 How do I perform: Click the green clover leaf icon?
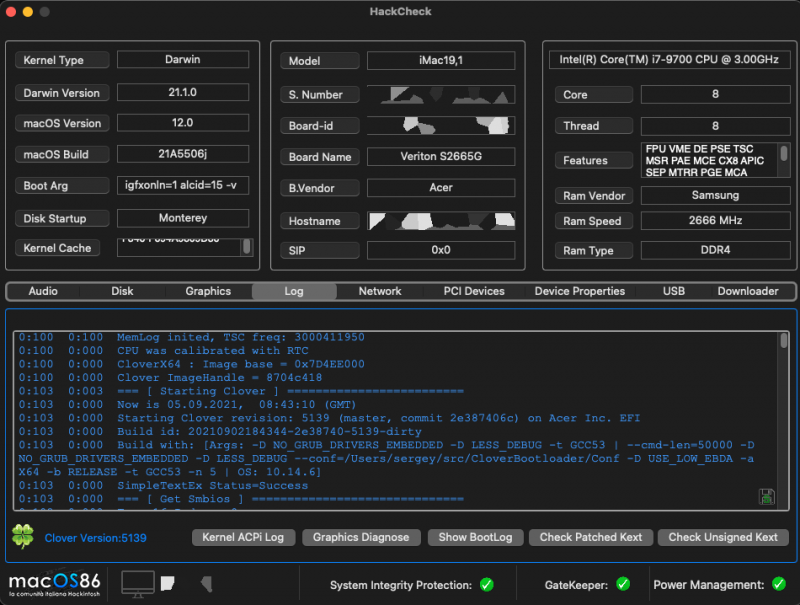(x=22, y=537)
